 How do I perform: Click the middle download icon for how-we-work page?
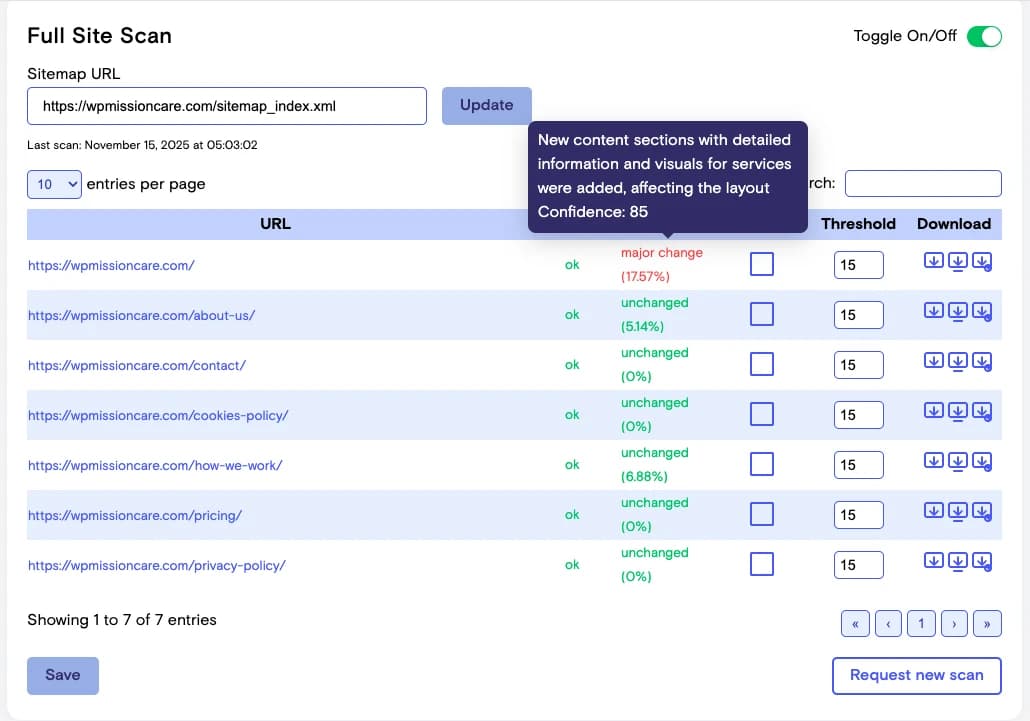[x=957, y=462]
